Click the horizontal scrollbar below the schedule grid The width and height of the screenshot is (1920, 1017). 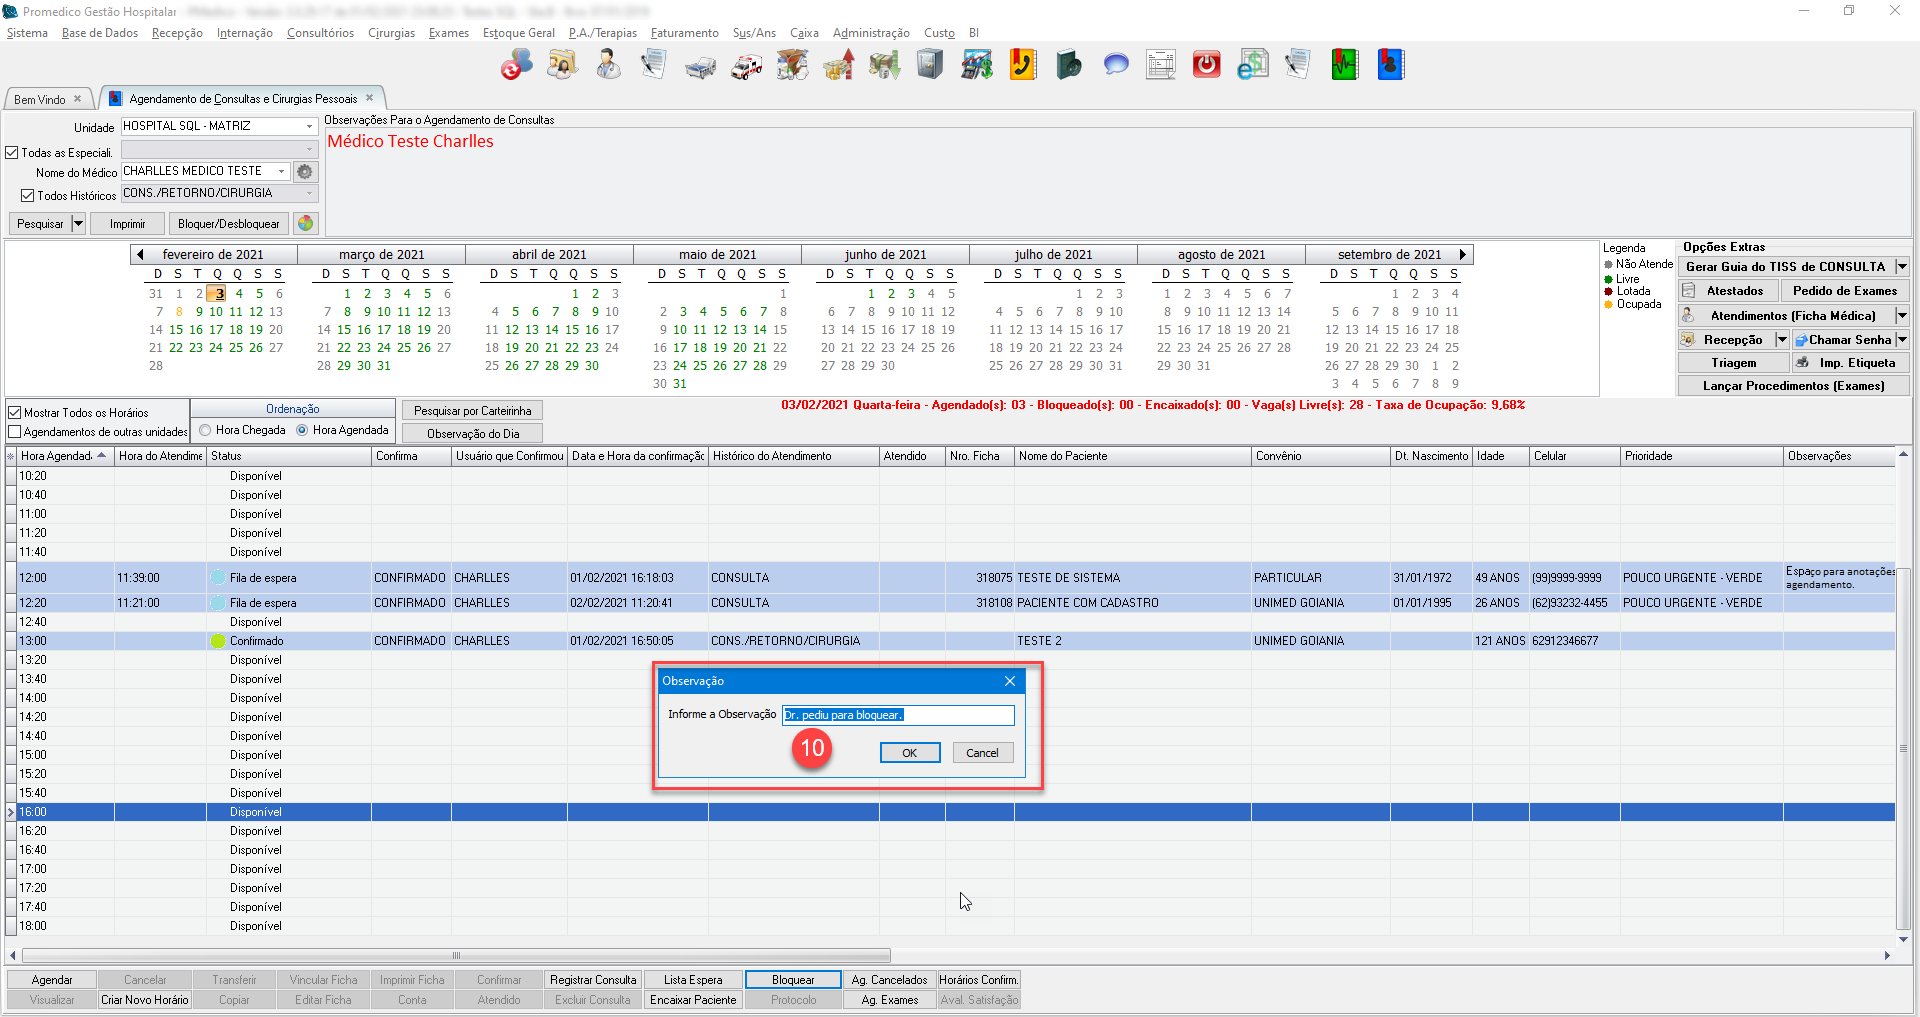(x=456, y=955)
